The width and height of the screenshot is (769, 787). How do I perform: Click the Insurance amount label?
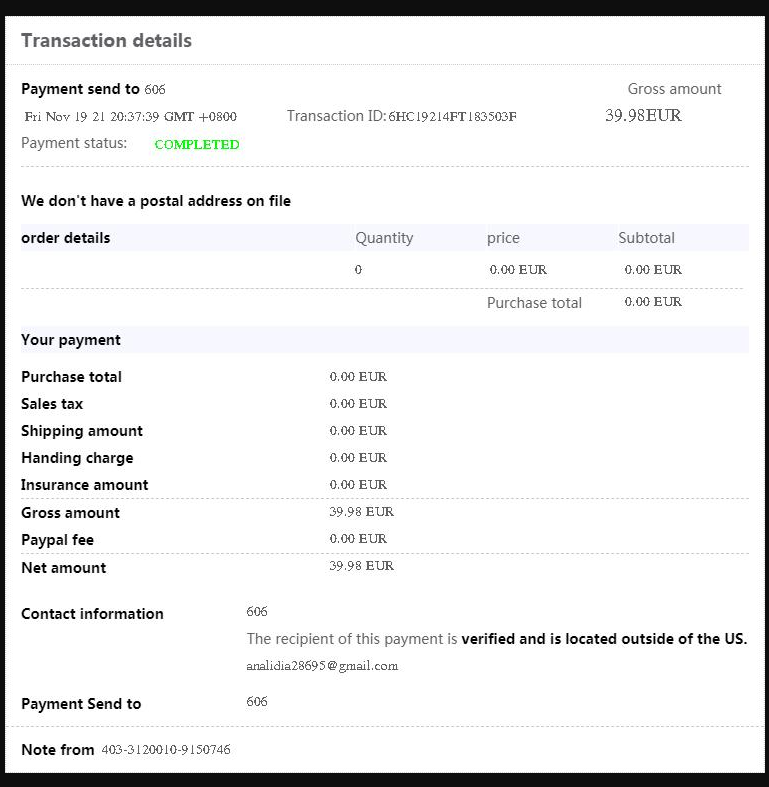(84, 485)
